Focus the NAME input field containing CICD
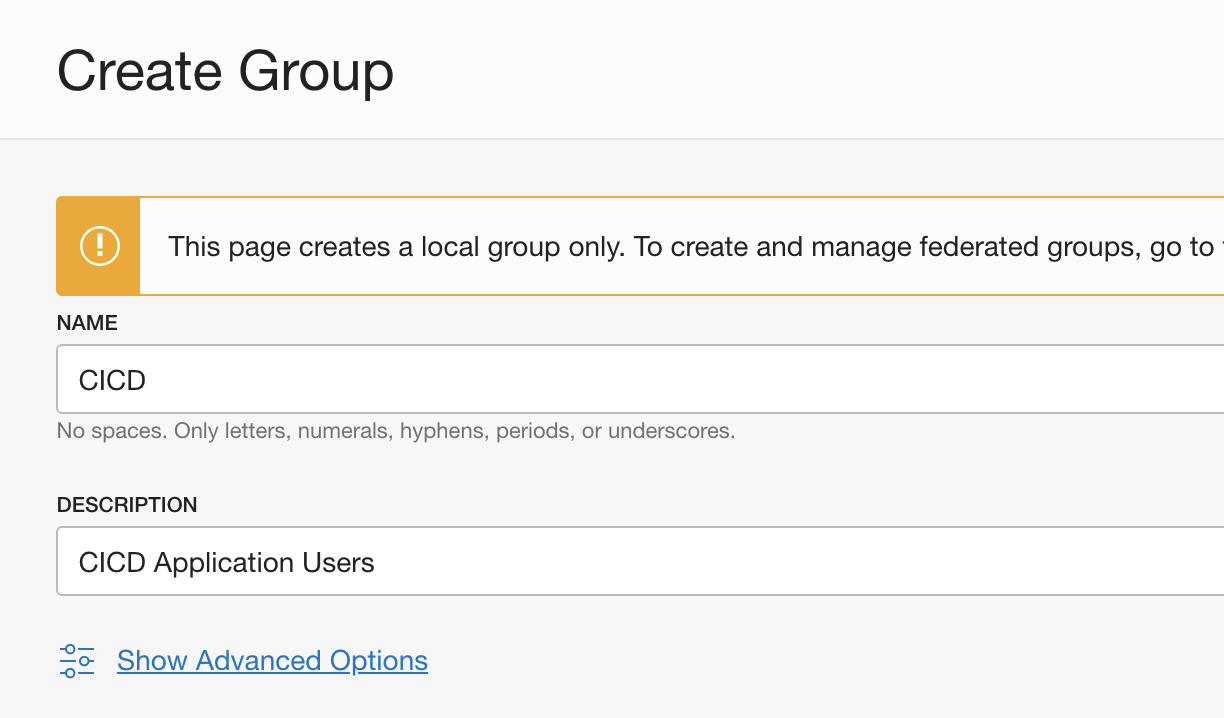The height and width of the screenshot is (718, 1224). 640,379
